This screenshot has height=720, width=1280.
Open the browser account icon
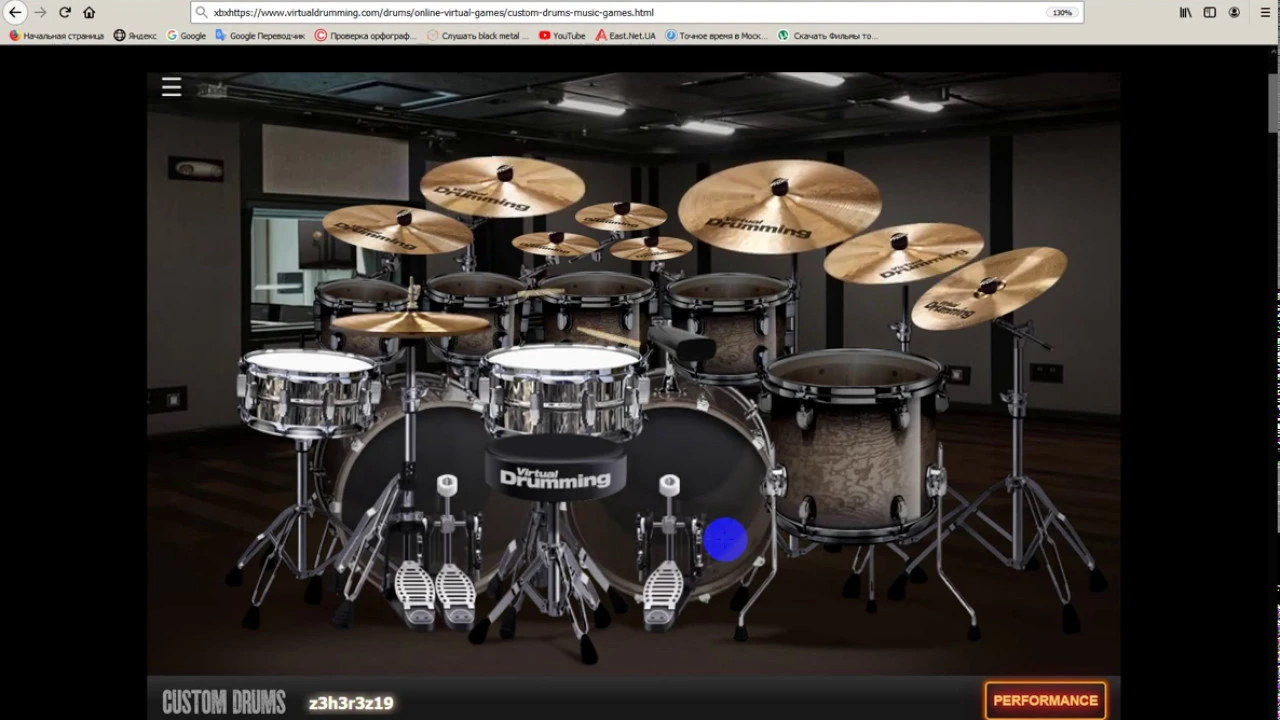[1234, 12]
